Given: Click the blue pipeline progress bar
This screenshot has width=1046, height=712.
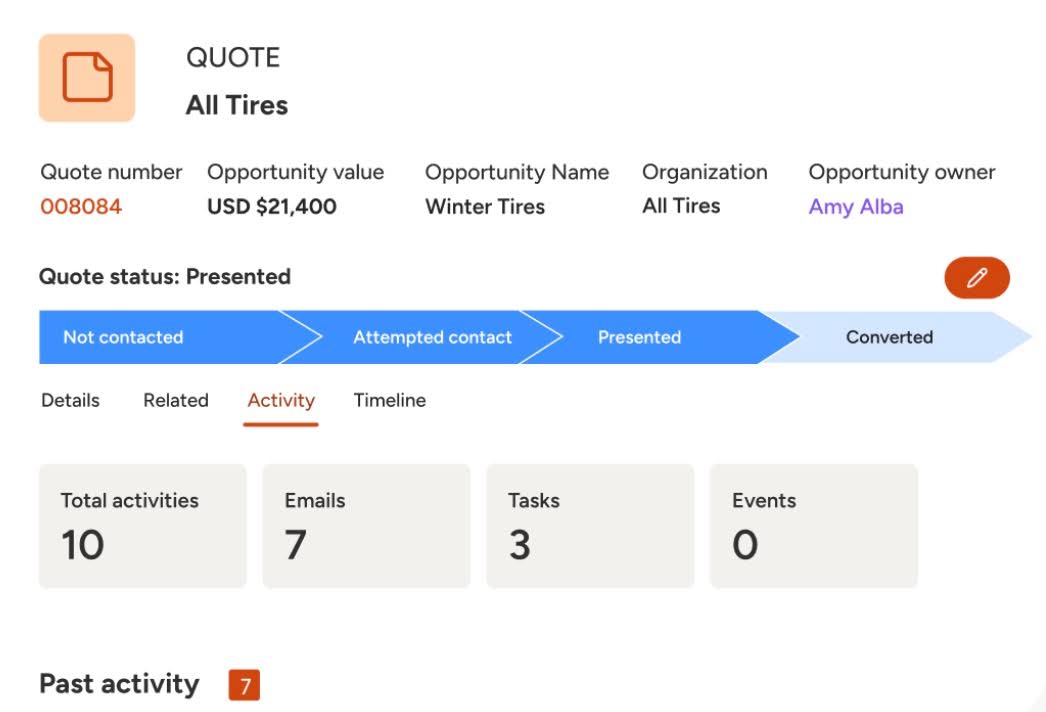Looking at the screenshot, I should pos(400,337).
